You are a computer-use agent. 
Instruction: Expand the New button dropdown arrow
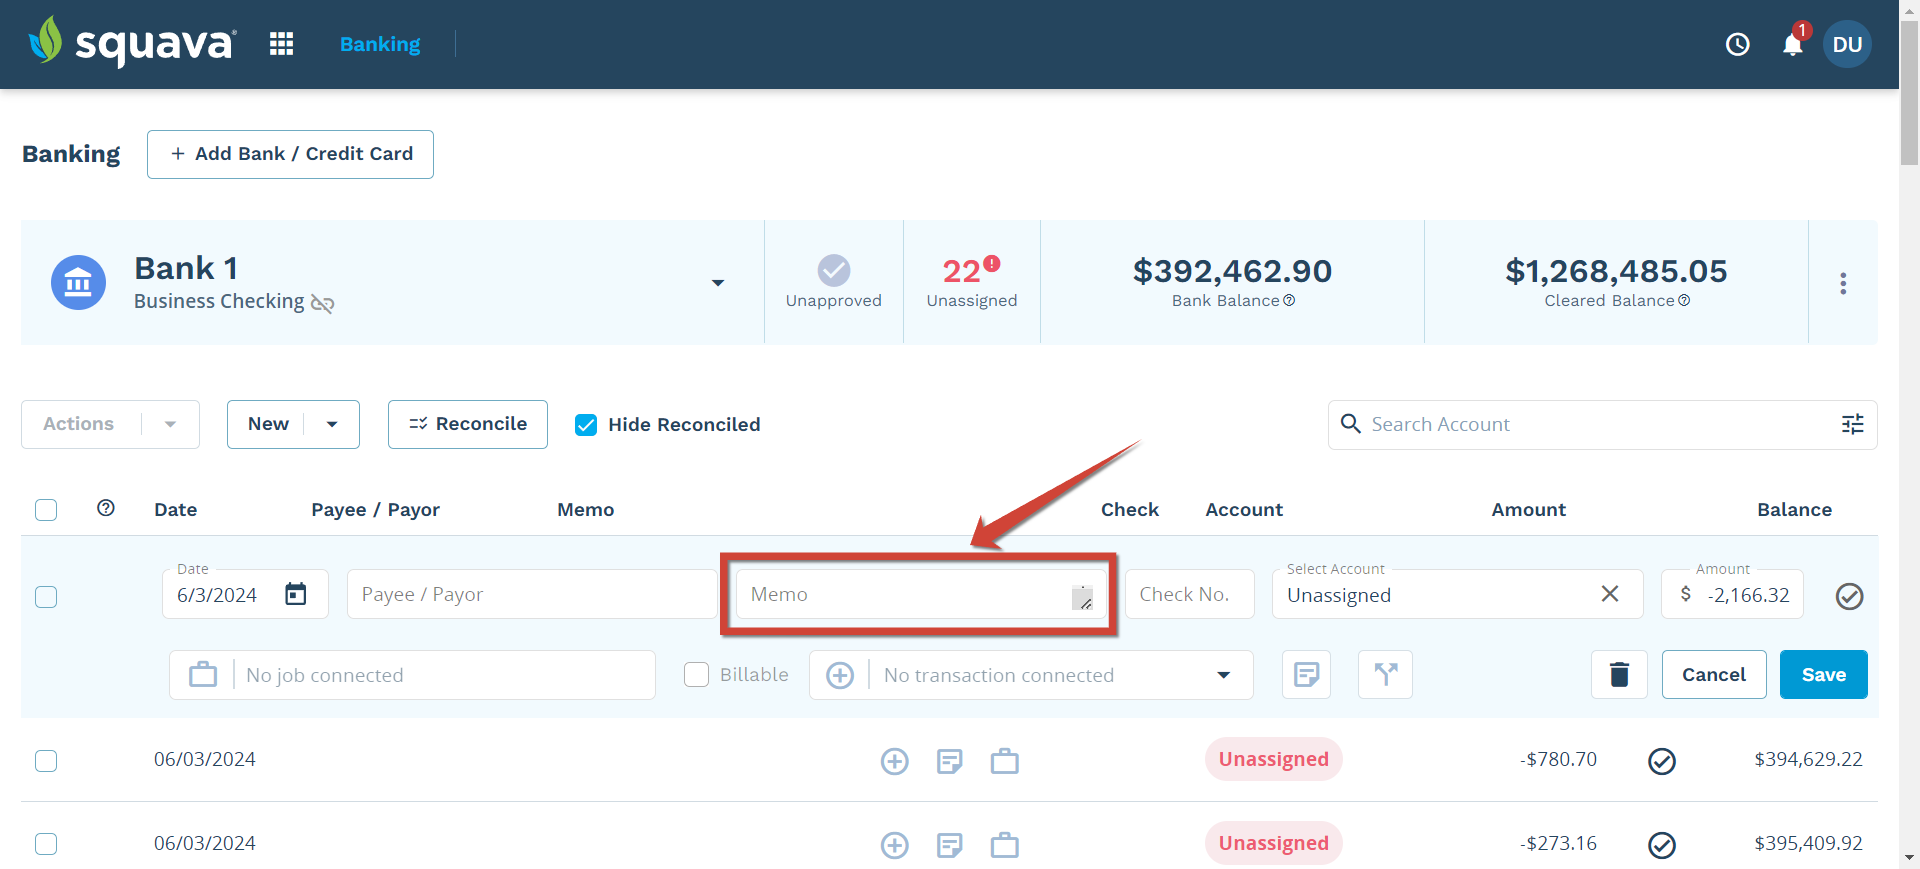pyautogui.click(x=332, y=424)
